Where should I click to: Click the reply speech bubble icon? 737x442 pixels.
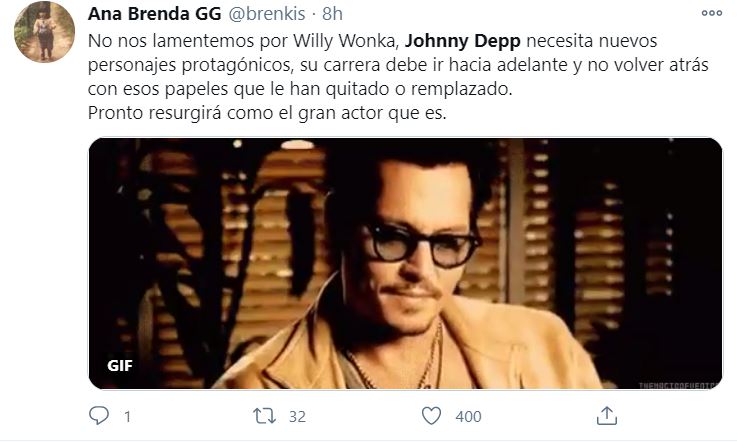(x=99, y=416)
